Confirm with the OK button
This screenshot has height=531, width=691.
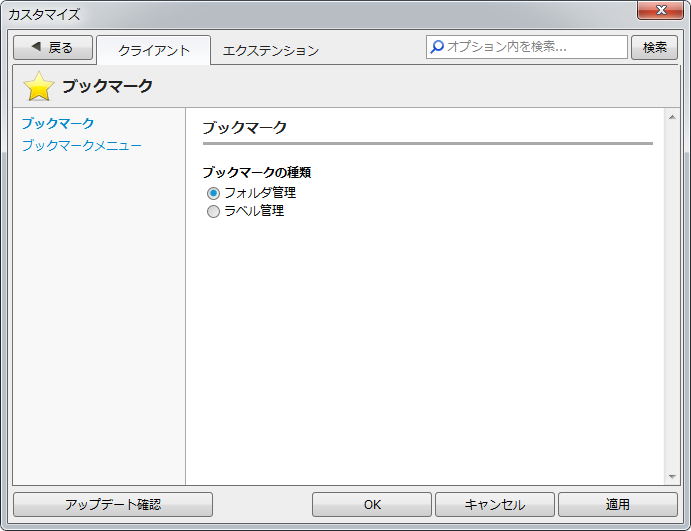click(x=372, y=504)
